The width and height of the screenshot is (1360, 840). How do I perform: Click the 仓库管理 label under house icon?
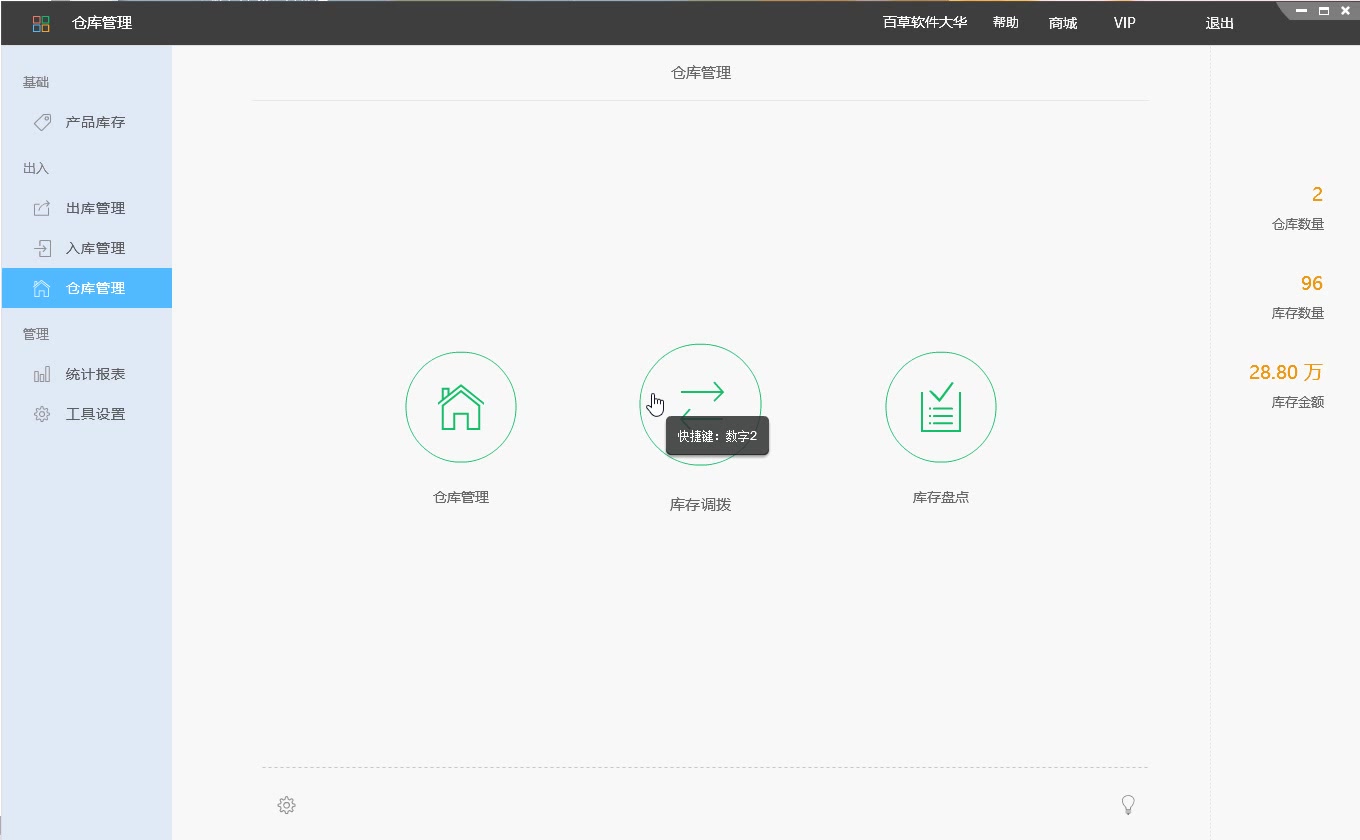point(461,497)
